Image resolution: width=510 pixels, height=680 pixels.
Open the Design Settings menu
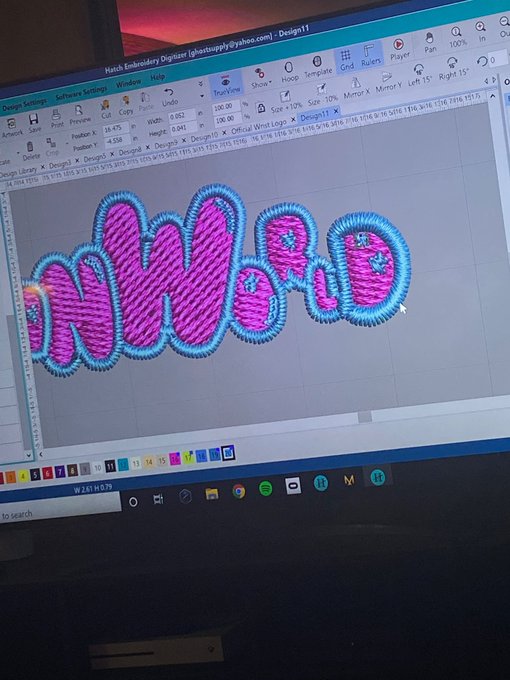(x=23, y=105)
